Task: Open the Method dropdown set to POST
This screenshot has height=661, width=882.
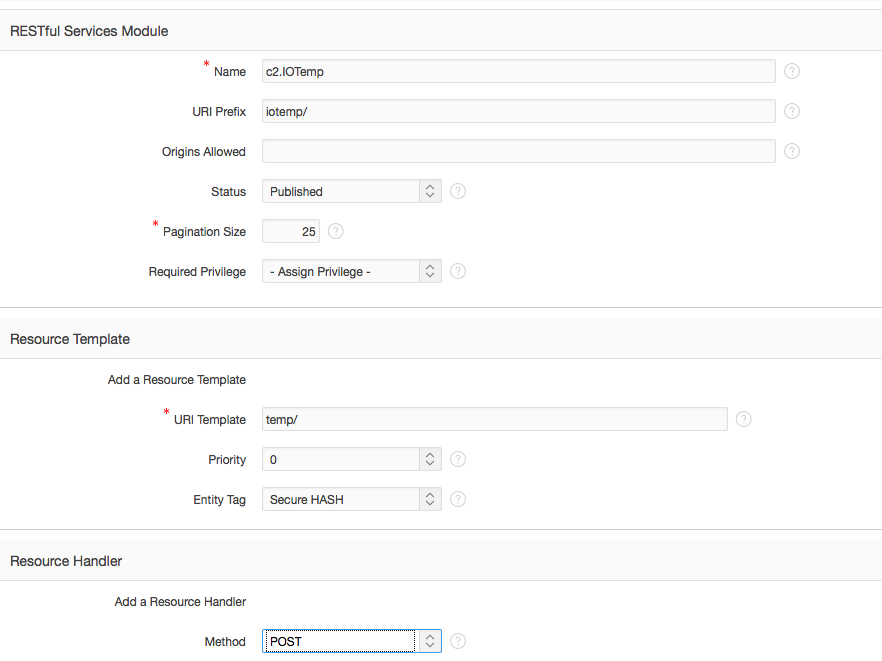Action: (352, 641)
